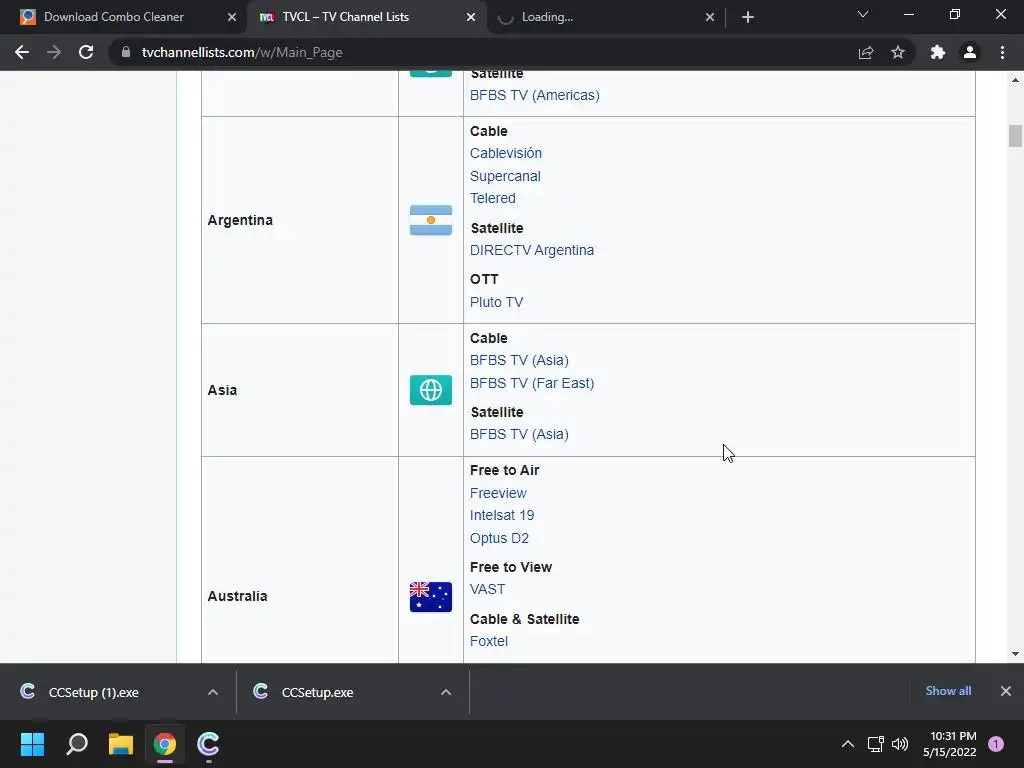The width and height of the screenshot is (1024, 768).
Task: Open the Intelsat 19 link
Action: (502, 515)
